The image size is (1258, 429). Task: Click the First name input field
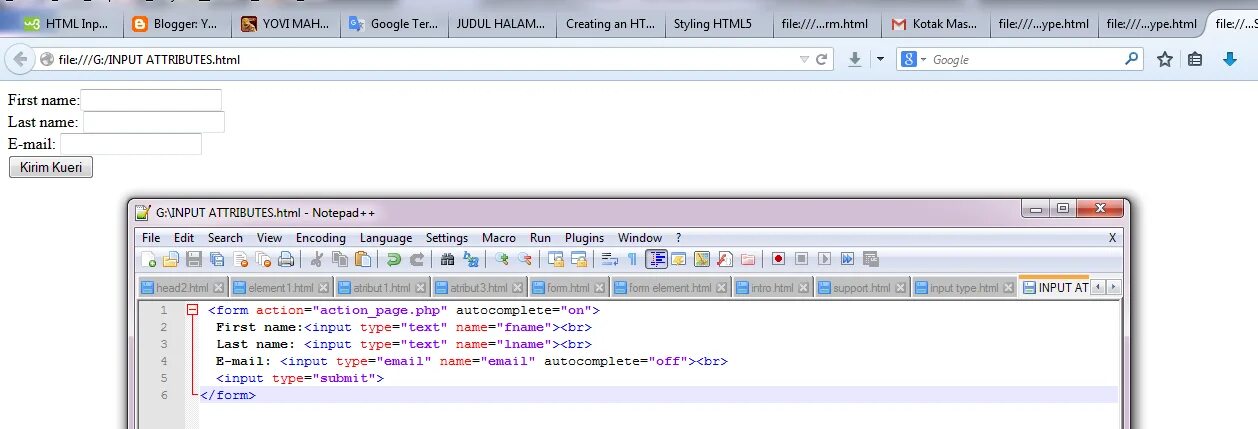pyautogui.click(x=151, y=100)
